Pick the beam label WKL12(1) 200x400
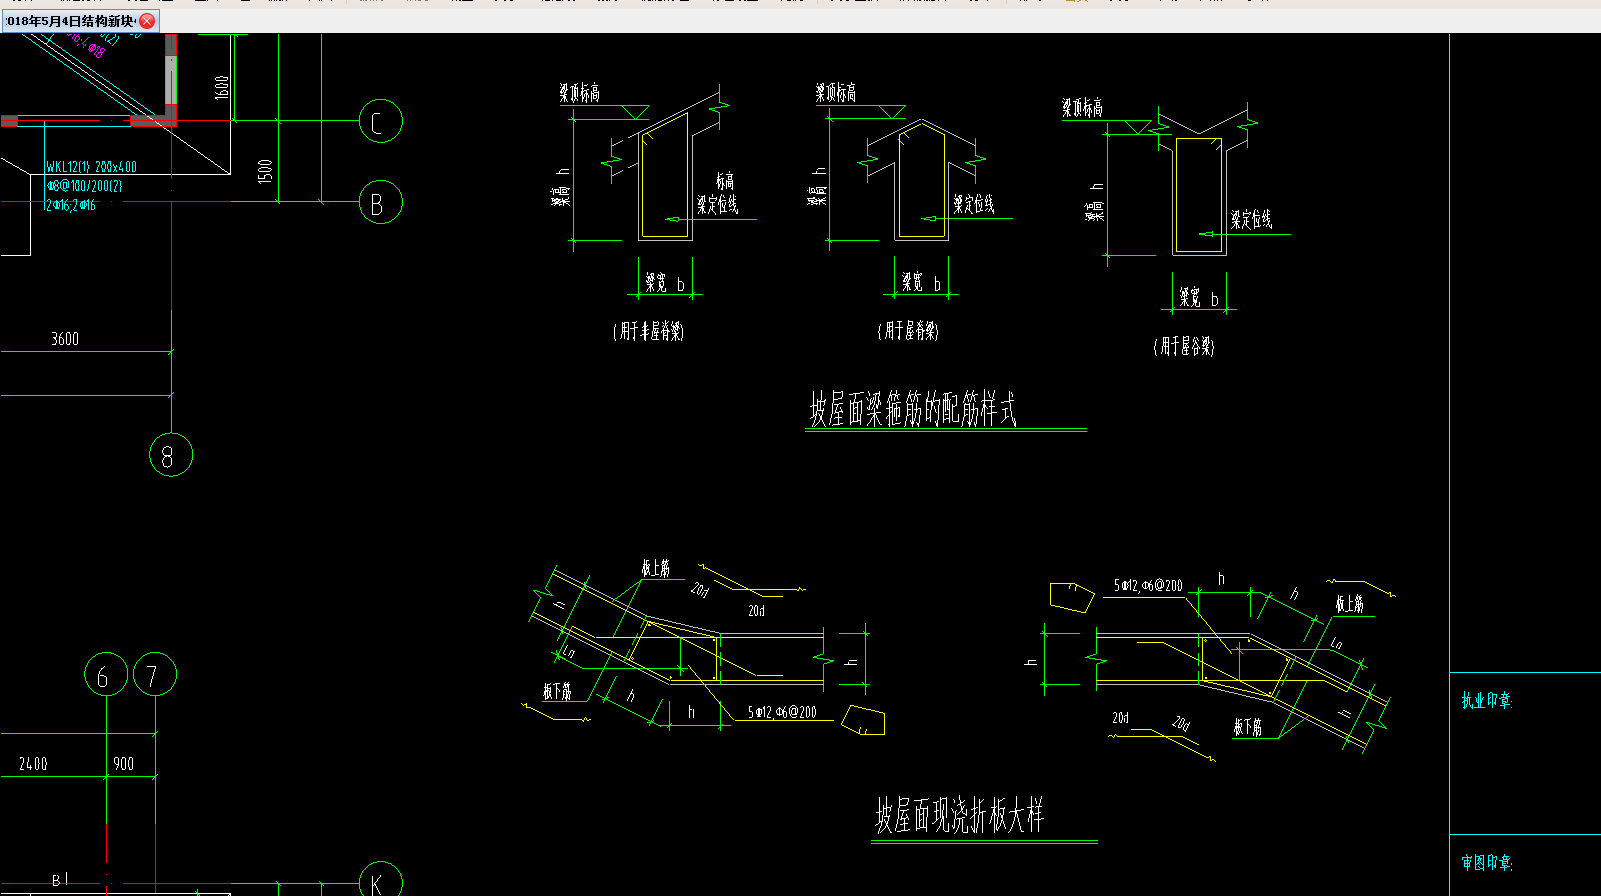Screen dimensions: 1601x896 point(91,167)
